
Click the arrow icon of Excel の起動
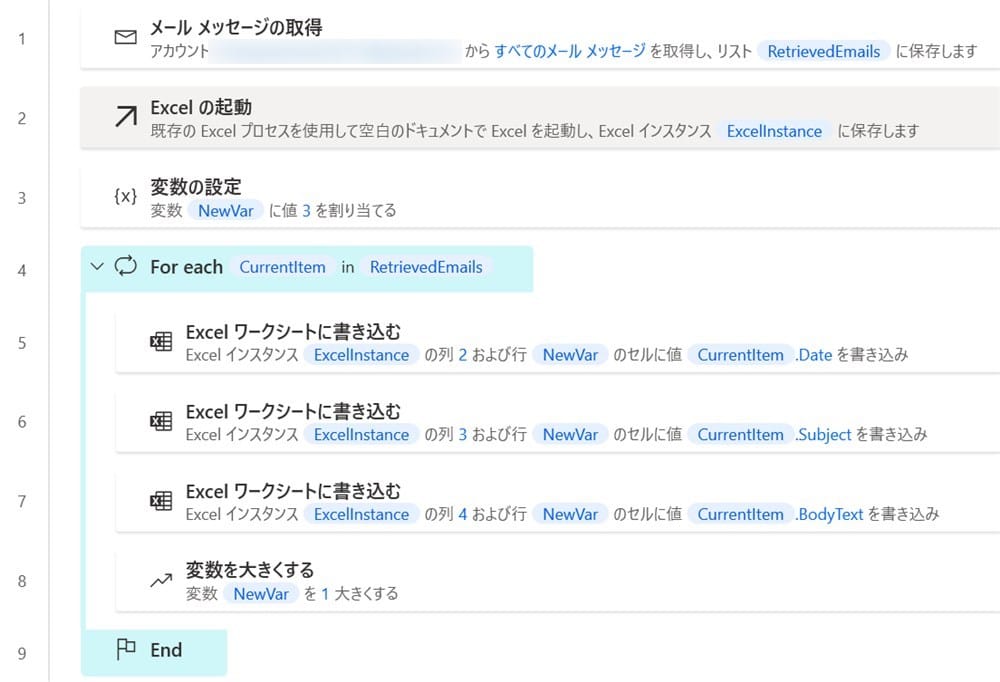coord(125,117)
